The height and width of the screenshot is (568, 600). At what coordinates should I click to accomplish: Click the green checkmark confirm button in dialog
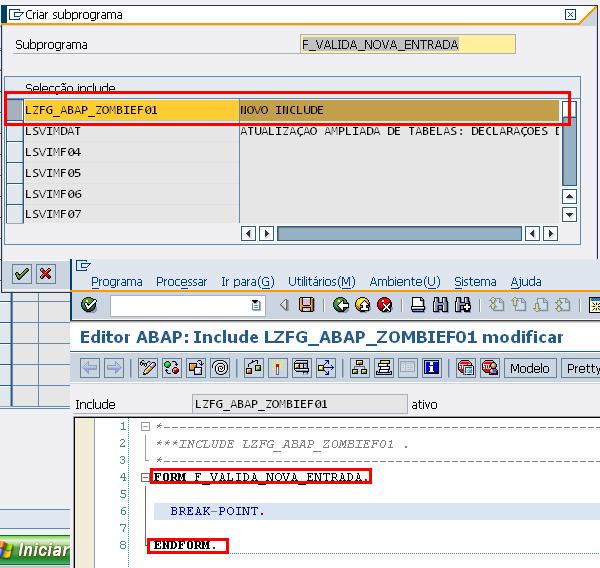point(22,273)
